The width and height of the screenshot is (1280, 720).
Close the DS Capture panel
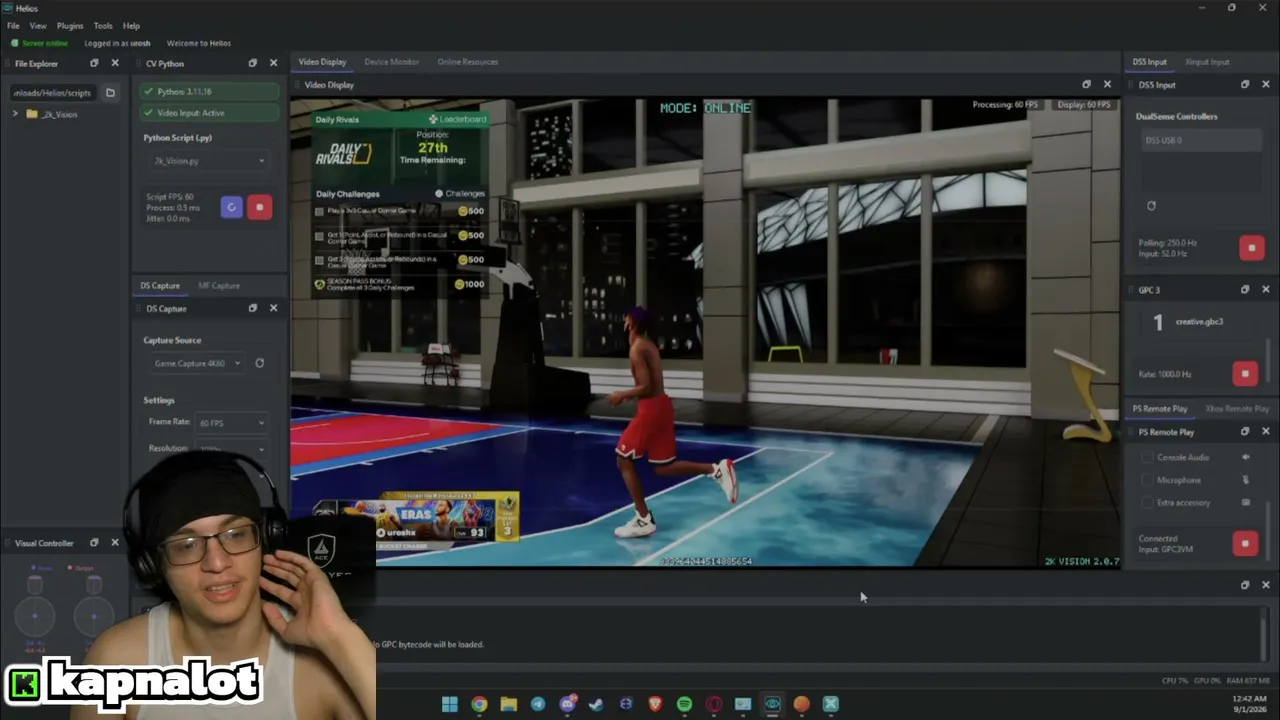click(273, 308)
